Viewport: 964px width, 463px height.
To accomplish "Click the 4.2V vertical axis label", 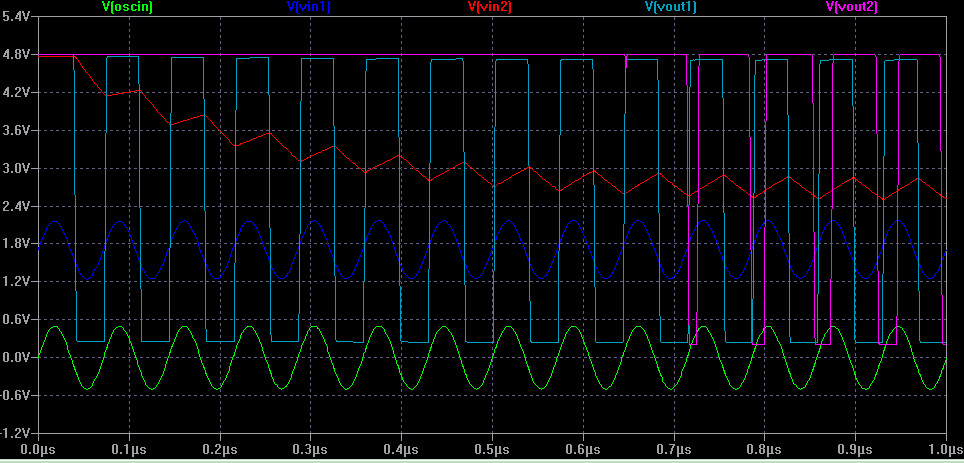I will [16, 92].
